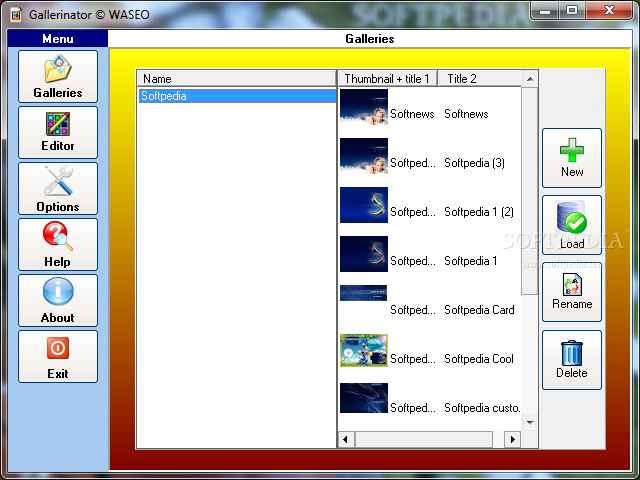Click the horizontal scrollbar thumb
Viewport: 640px width, 480px height.
[424, 440]
